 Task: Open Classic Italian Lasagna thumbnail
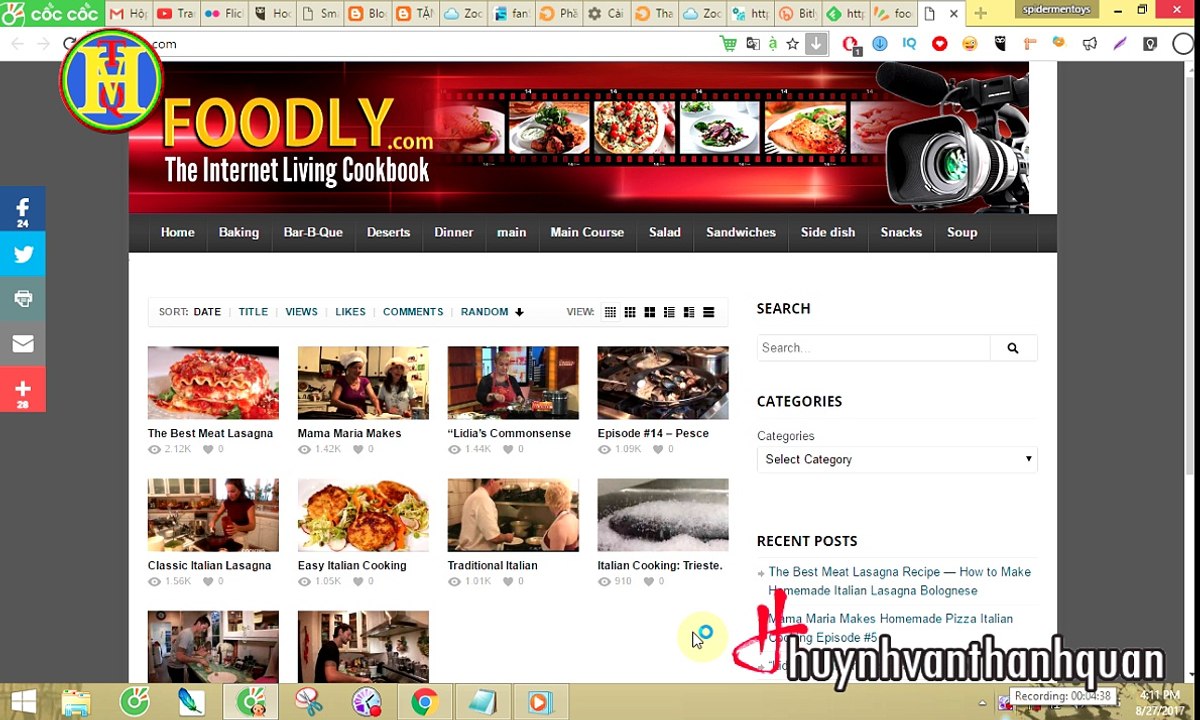(213, 515)
